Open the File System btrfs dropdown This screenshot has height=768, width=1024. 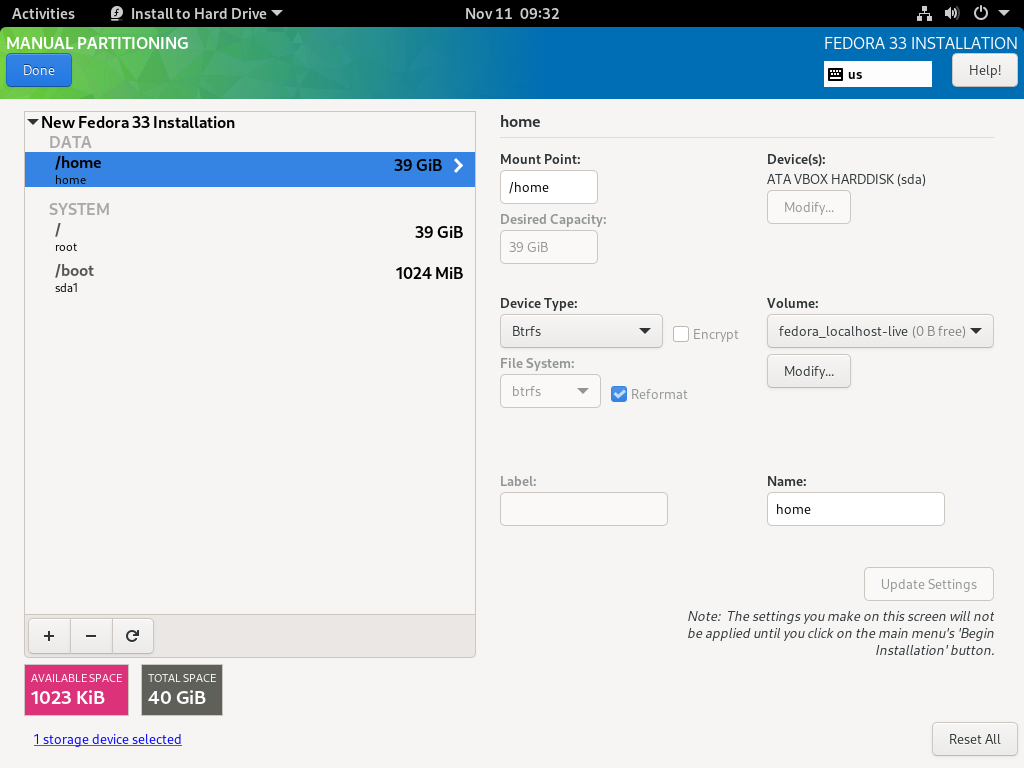(550, 391)
